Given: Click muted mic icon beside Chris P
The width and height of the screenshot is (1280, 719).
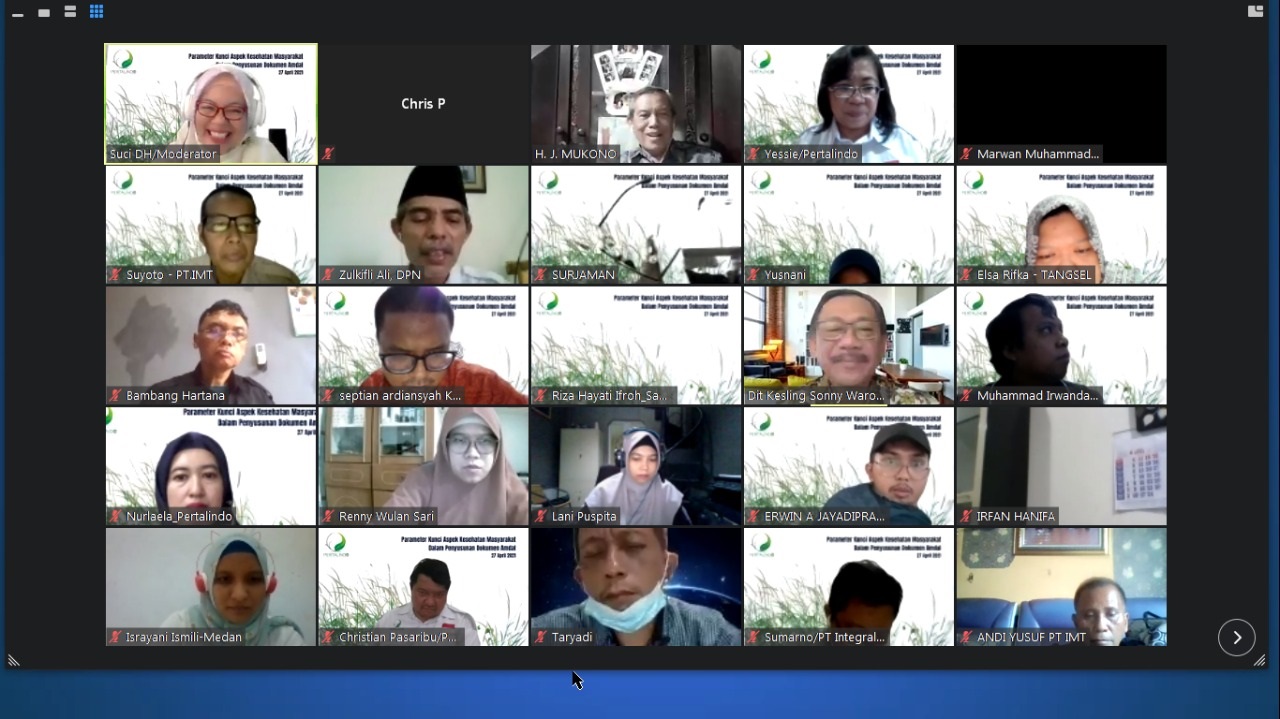Looking at the screenshot, I should [x=328, y=154].
